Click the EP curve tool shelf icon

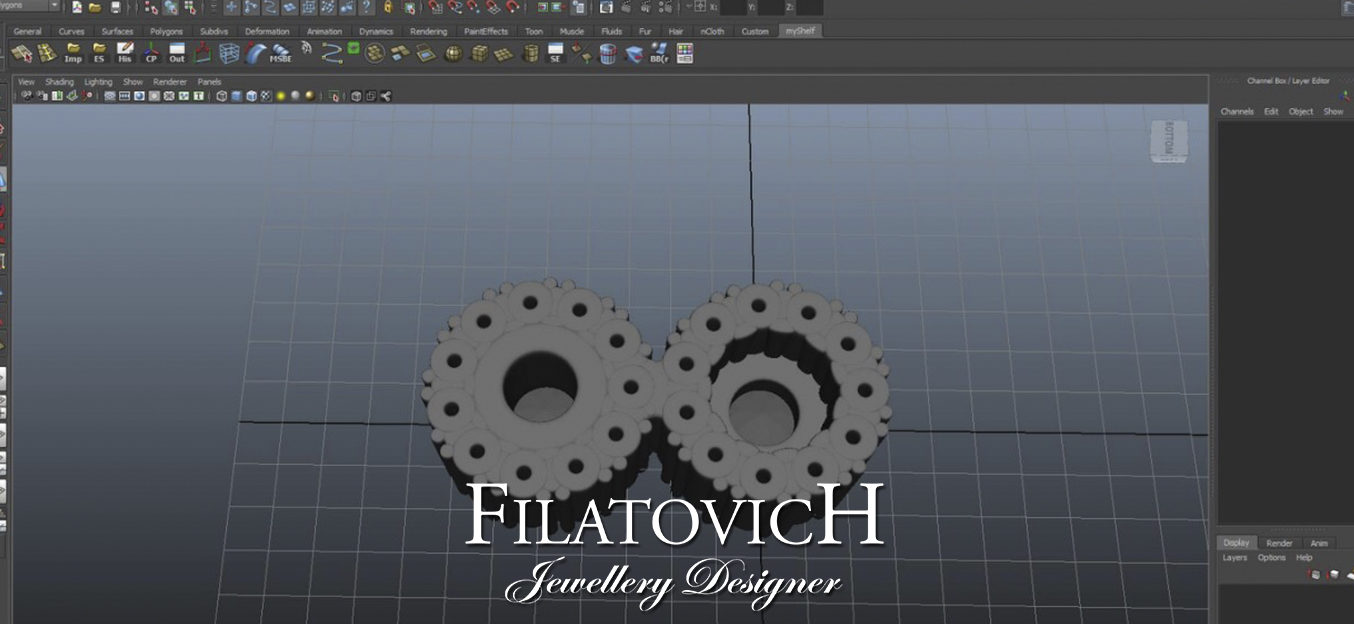point(331,53)
